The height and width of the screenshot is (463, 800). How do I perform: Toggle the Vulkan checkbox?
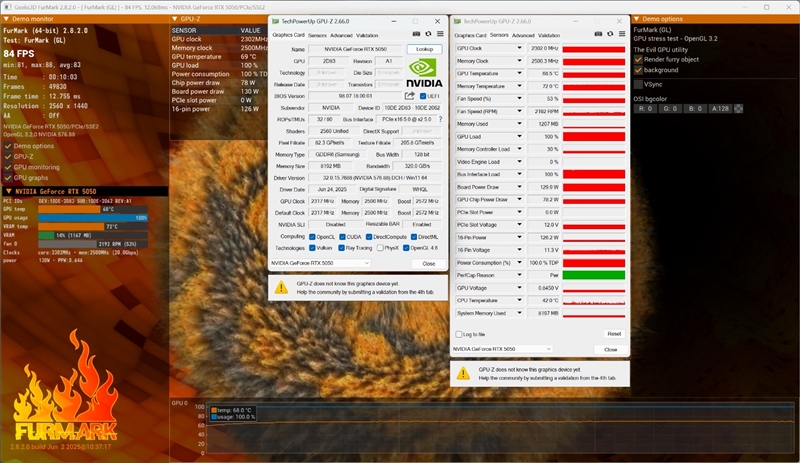tap(312, 248)
